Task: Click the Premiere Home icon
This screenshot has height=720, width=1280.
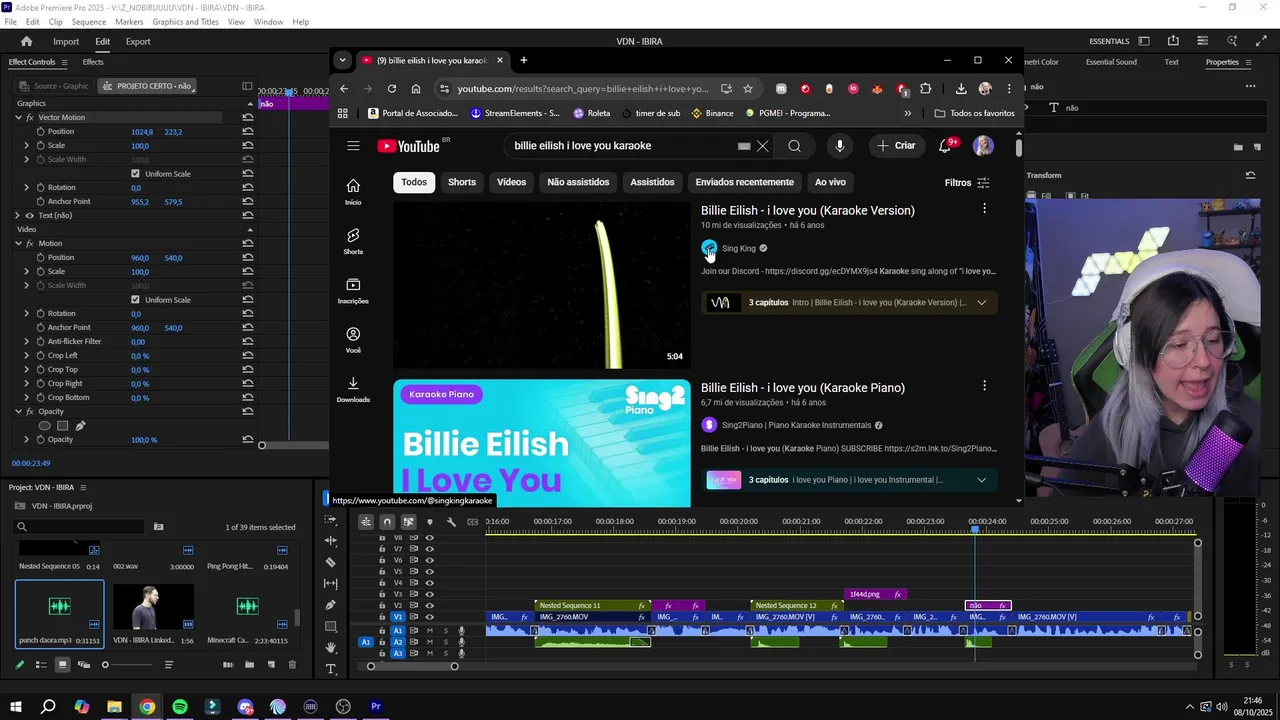Action: (x=26, y=41)
